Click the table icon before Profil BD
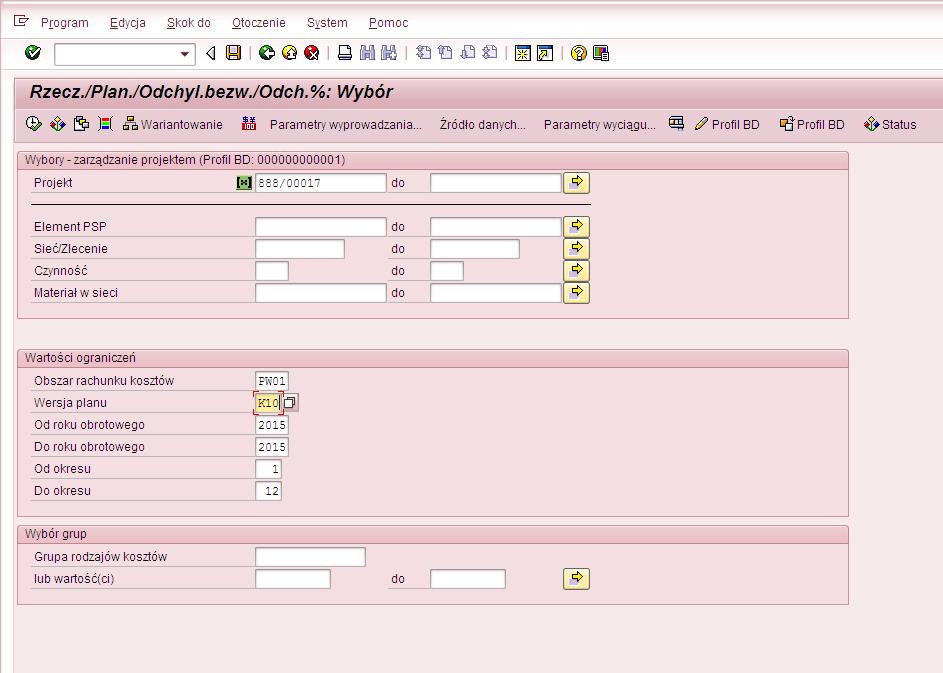The image size is (943, 673). point(676,123)
